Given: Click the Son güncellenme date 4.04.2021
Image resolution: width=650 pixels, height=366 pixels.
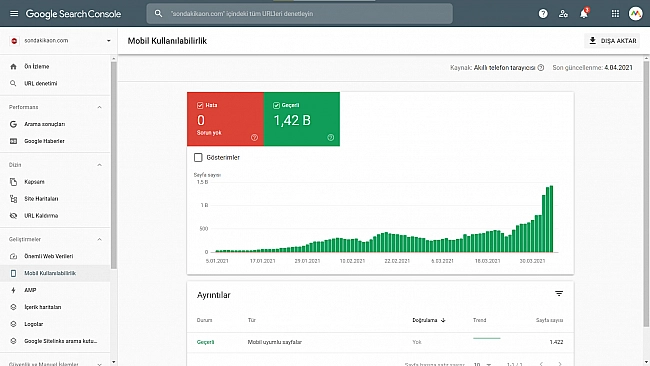Looking at the screenshot, I should 618,68.
